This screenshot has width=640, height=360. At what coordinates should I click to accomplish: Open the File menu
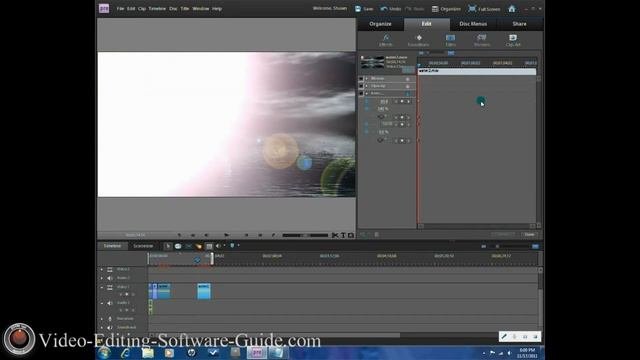pyautogui.click(x=120, y=9)
